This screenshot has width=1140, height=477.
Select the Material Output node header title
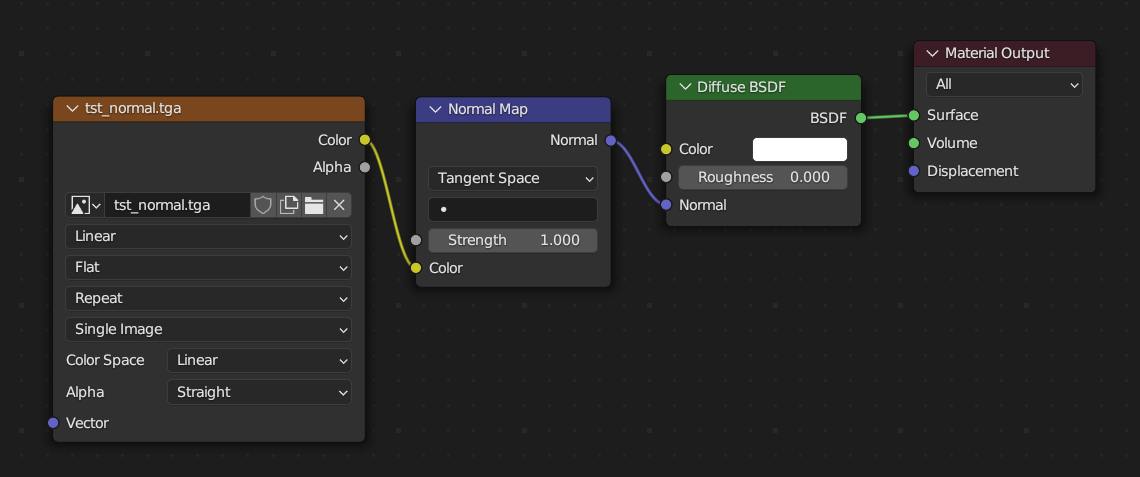998,53
